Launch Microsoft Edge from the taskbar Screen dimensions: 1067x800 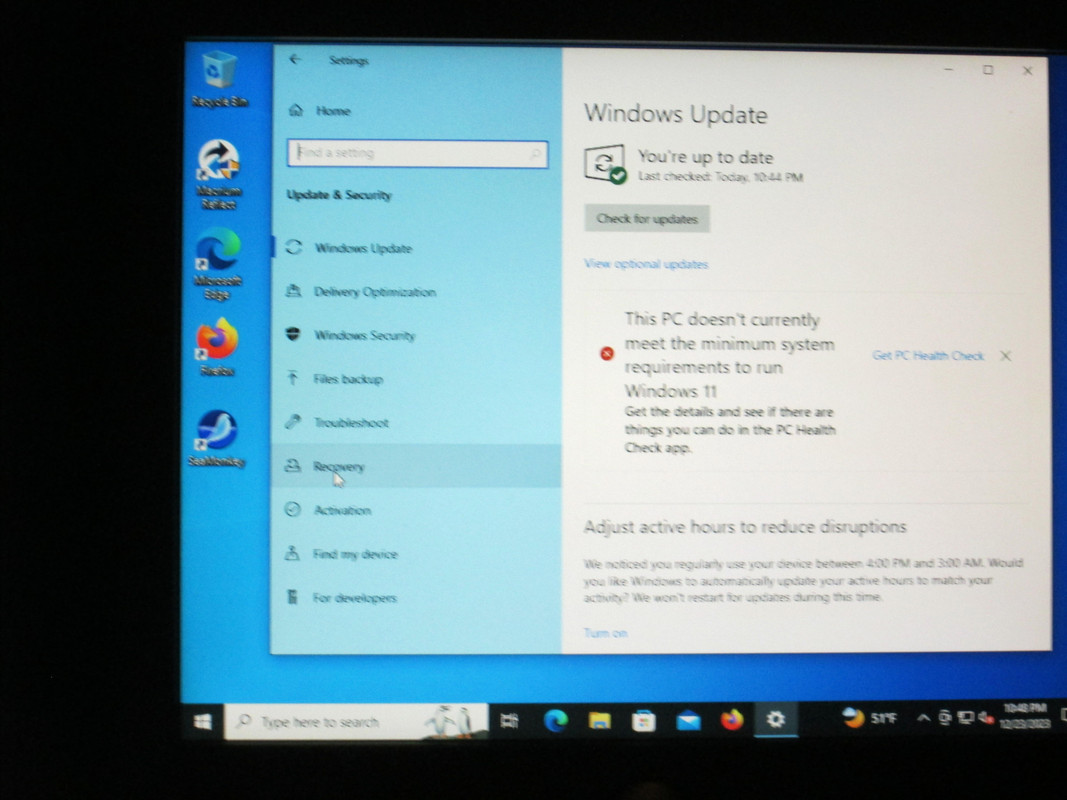point(555,720)
